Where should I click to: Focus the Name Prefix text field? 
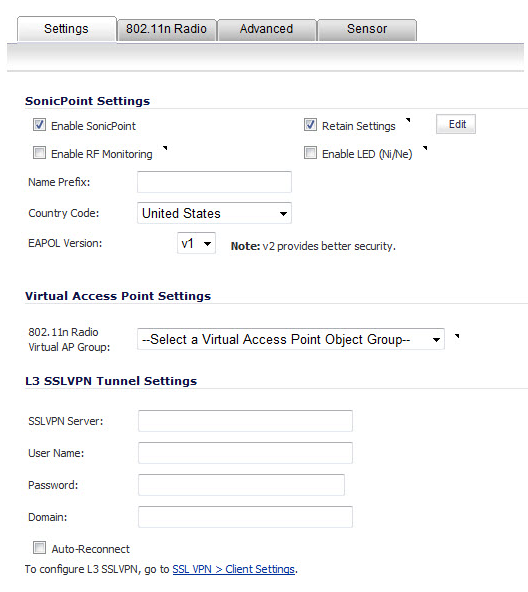(214, 182)
